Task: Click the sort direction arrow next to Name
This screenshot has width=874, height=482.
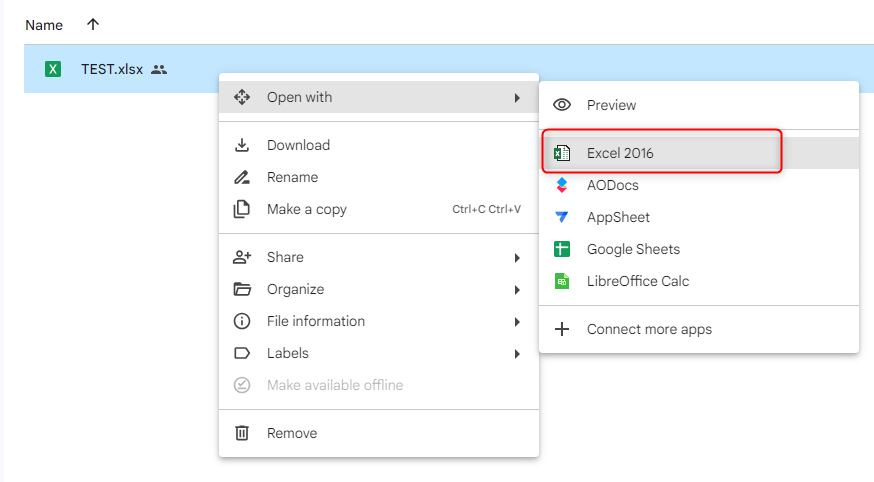Action: [93, 24]
